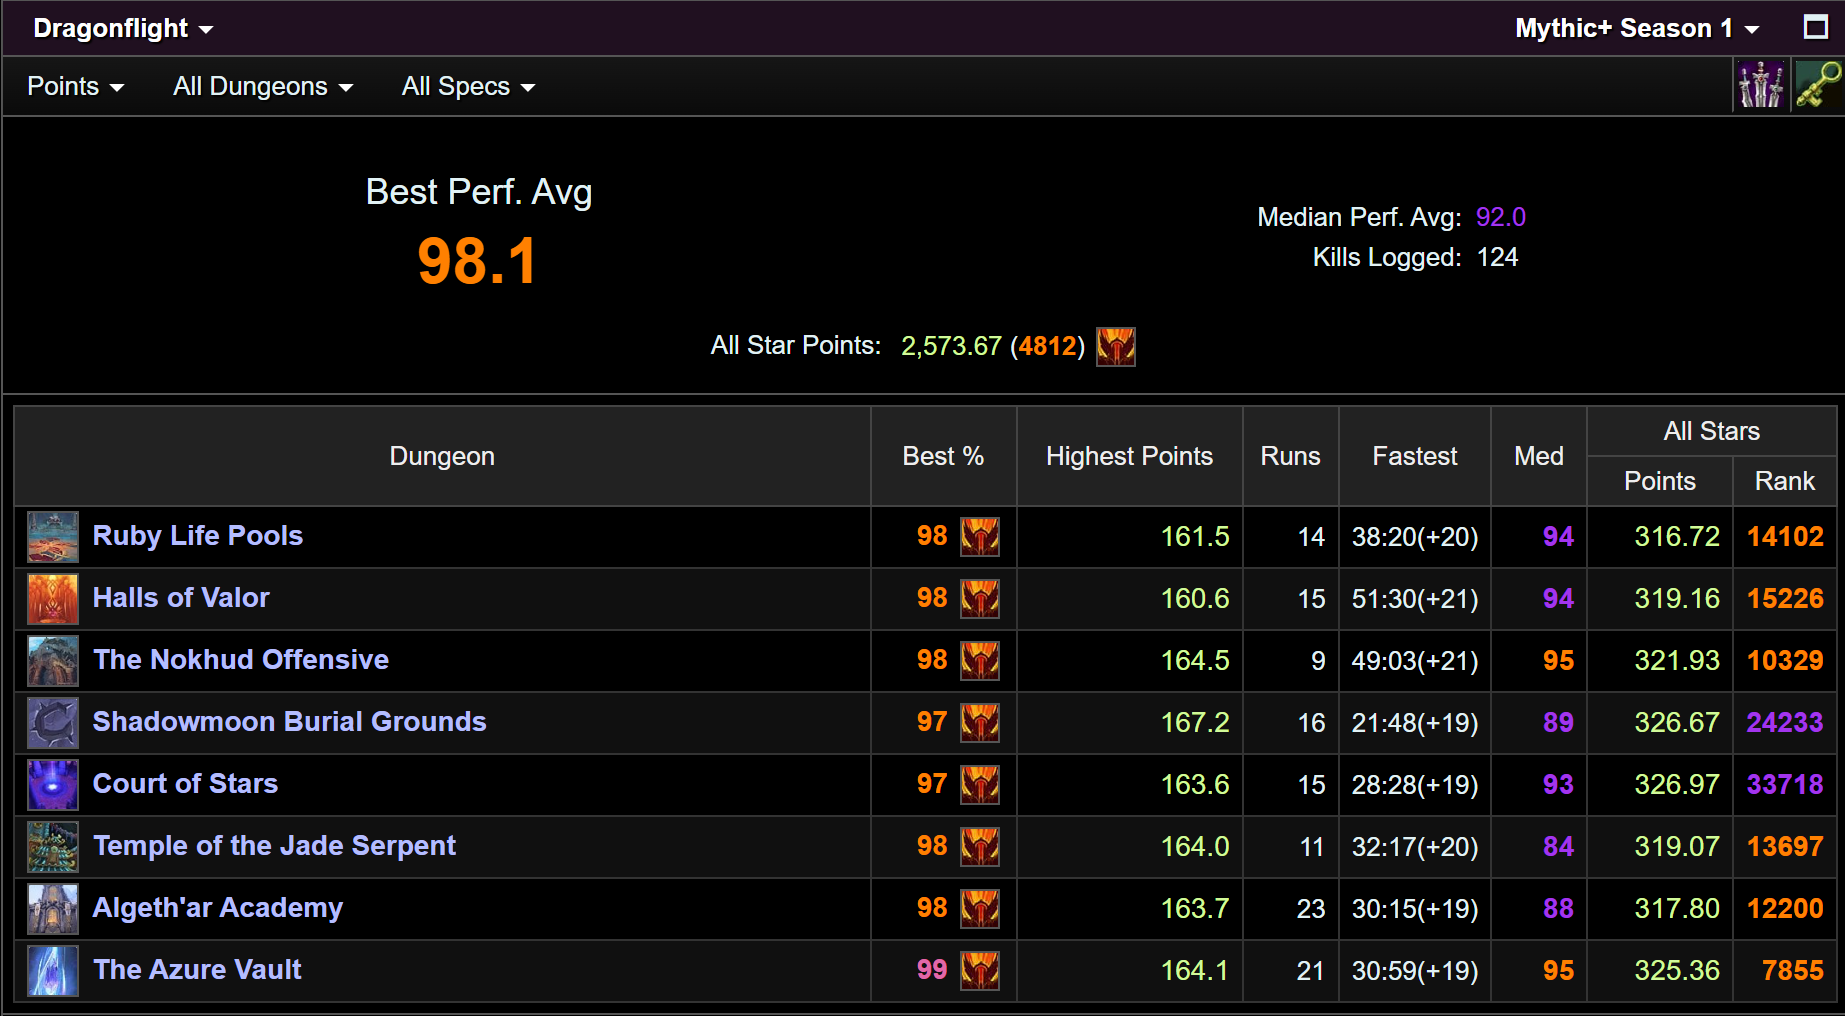This screenshot has width=1845, height=1016.
Task: Click the spec icon in Nokhud Offensive row
Action: pyautogui.click(x=980, y=661)
